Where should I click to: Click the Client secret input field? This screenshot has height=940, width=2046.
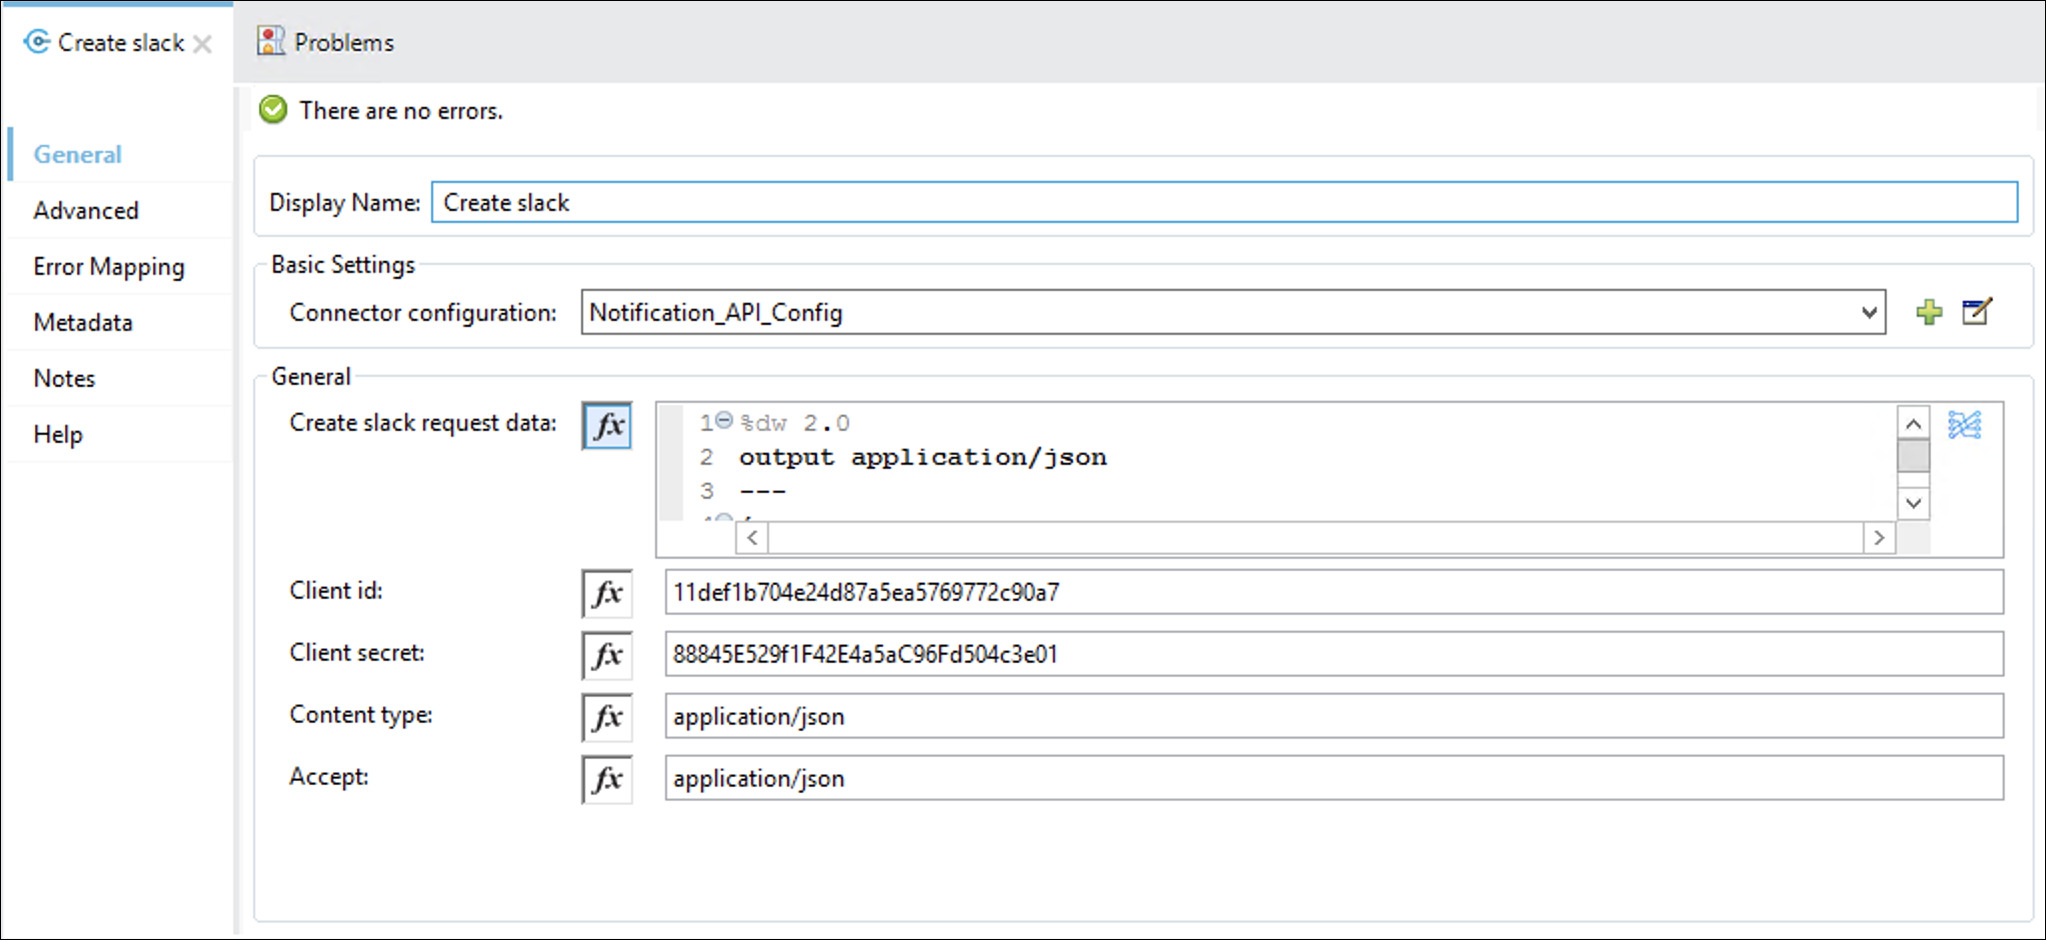[x=1334, y=654]
